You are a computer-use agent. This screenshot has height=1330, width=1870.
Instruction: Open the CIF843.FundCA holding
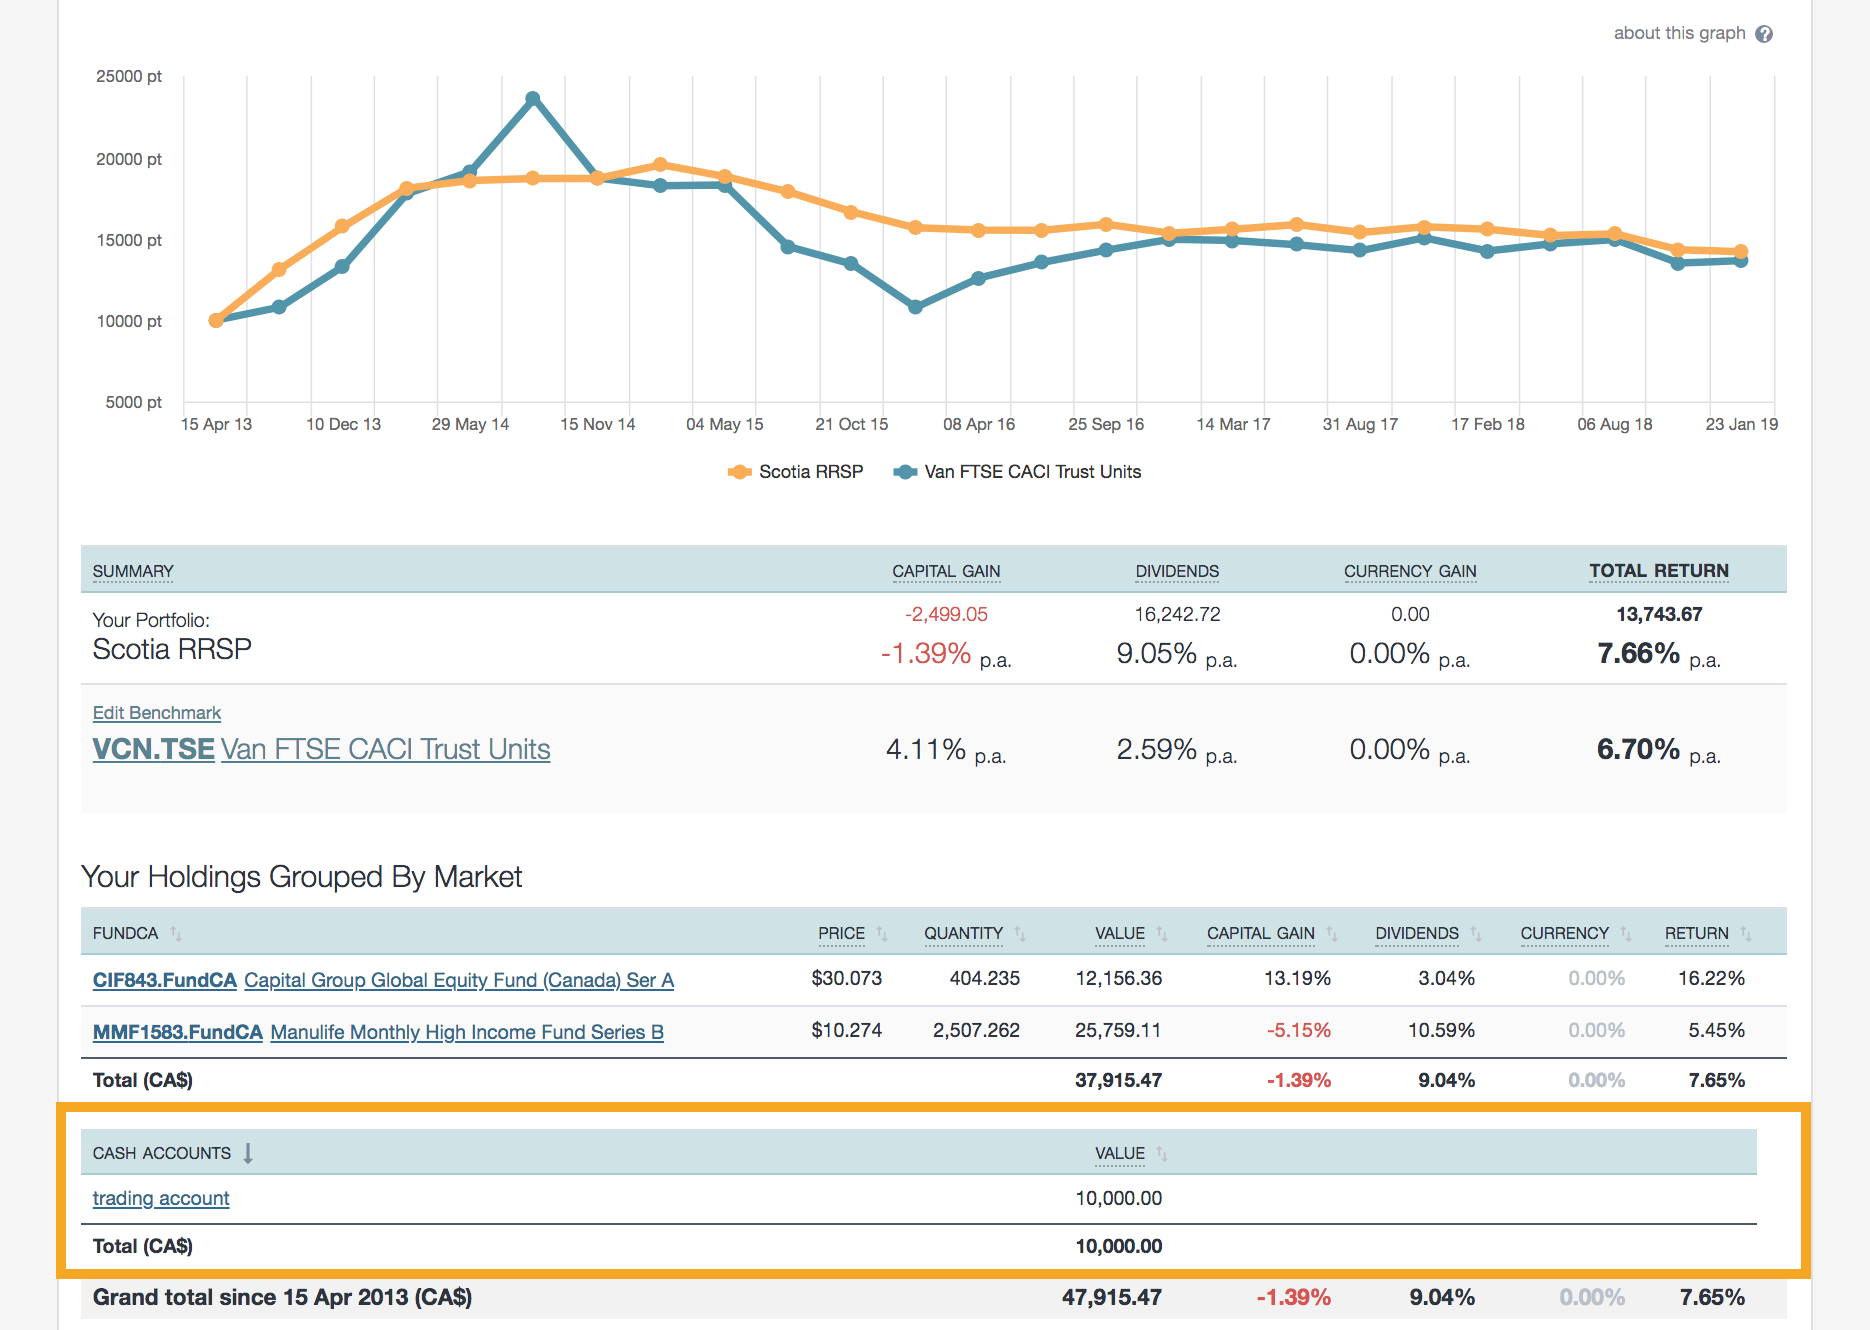[x=164, y=980]
